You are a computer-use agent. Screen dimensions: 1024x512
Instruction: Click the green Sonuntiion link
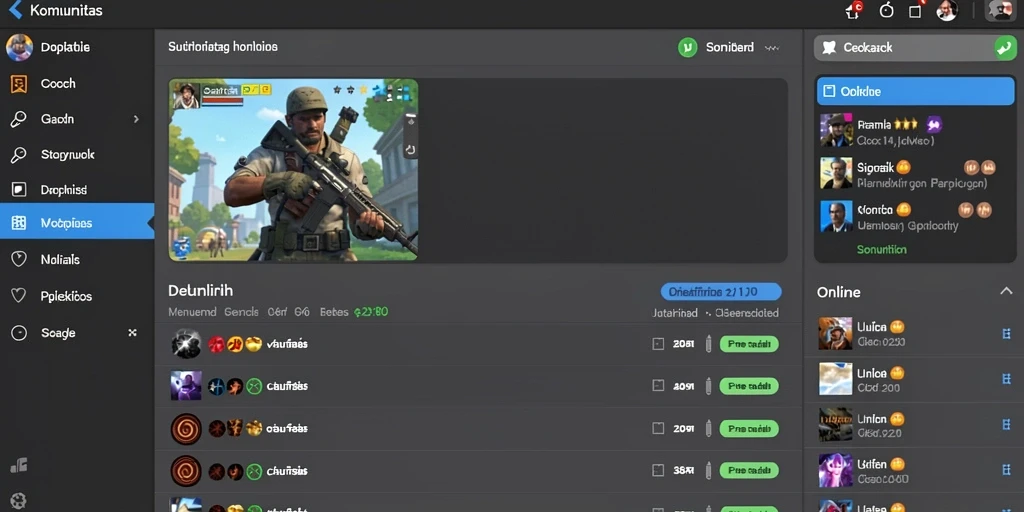coord(882,249)
